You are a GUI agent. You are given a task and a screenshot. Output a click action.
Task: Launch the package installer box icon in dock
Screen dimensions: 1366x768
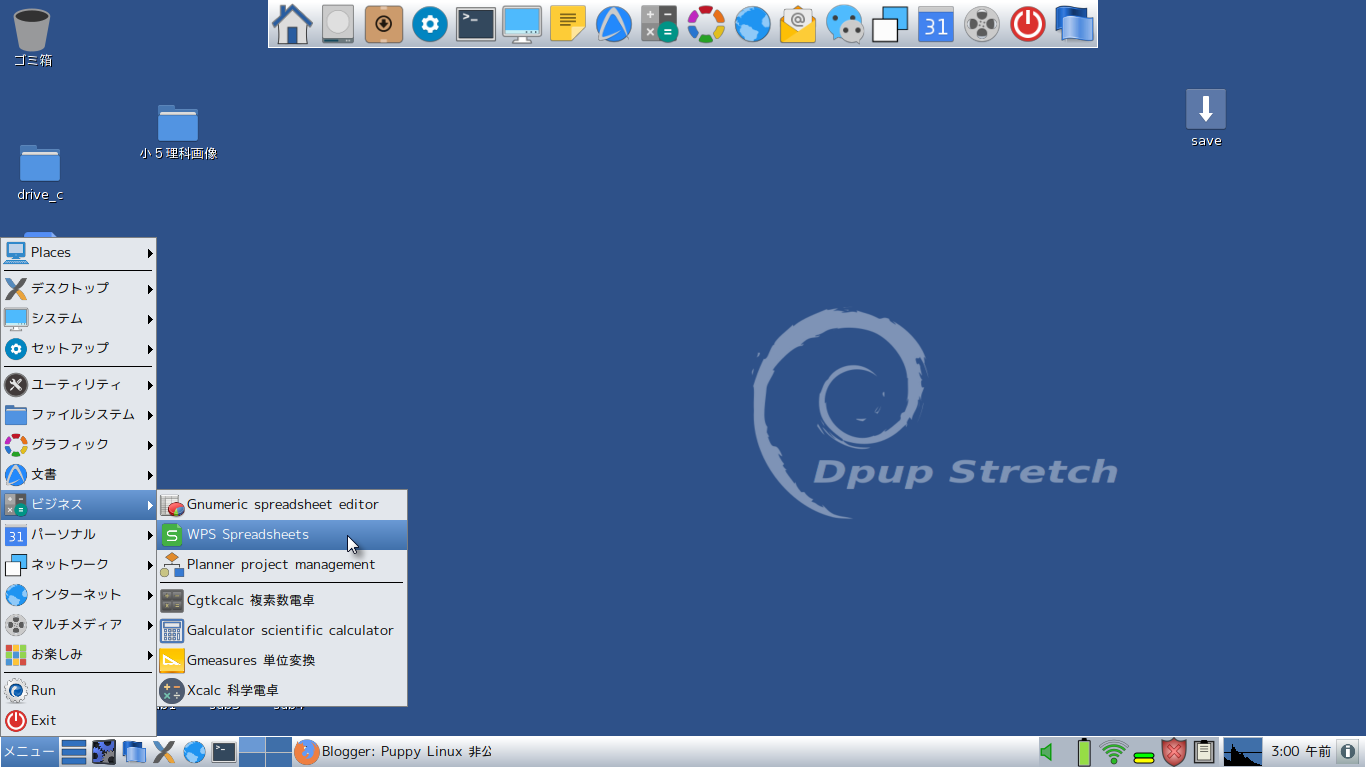pyautogui.click(x=384, y=24)
